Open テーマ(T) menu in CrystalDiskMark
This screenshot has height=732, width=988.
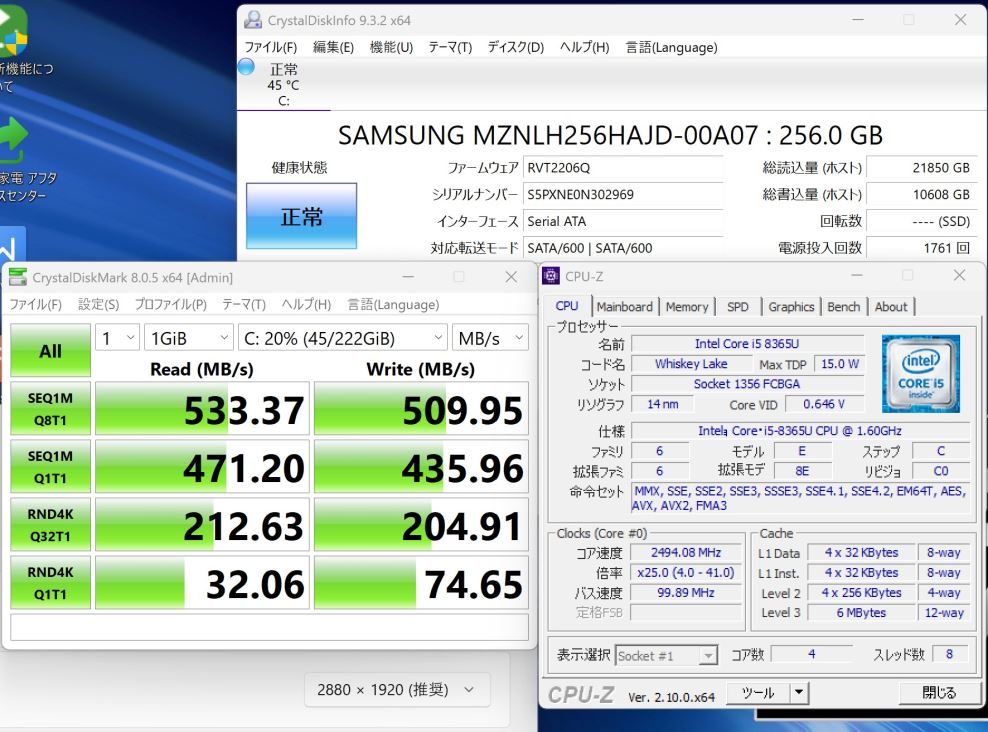click(244, 304)
